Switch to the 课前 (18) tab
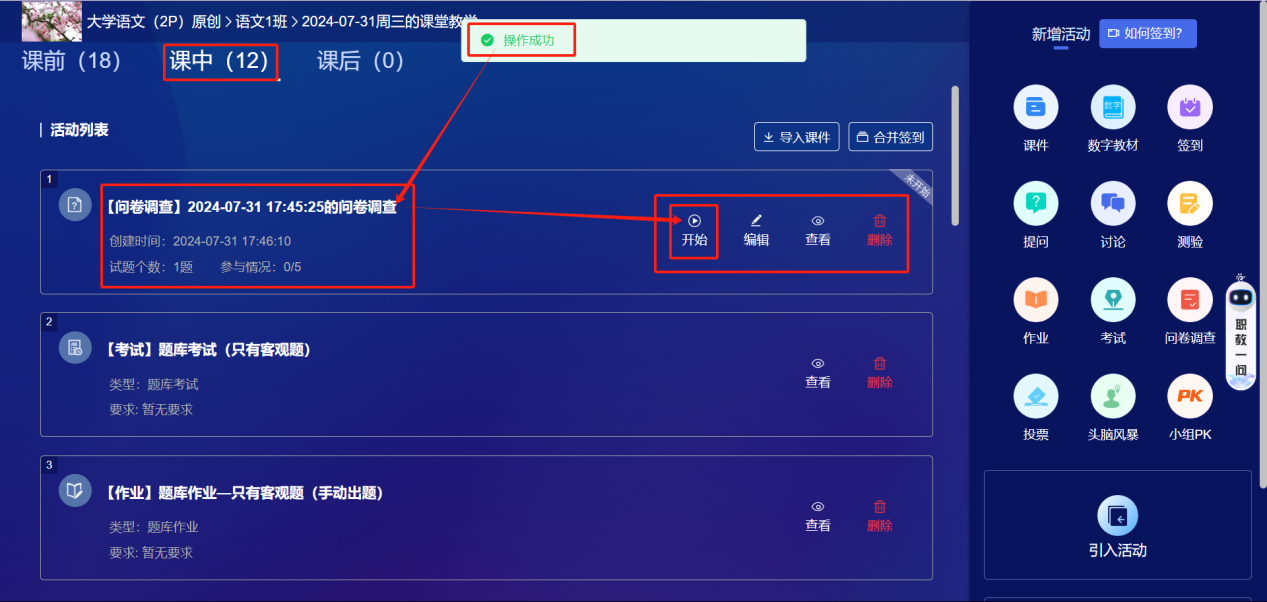1267x602 pixels. point(71,61)
